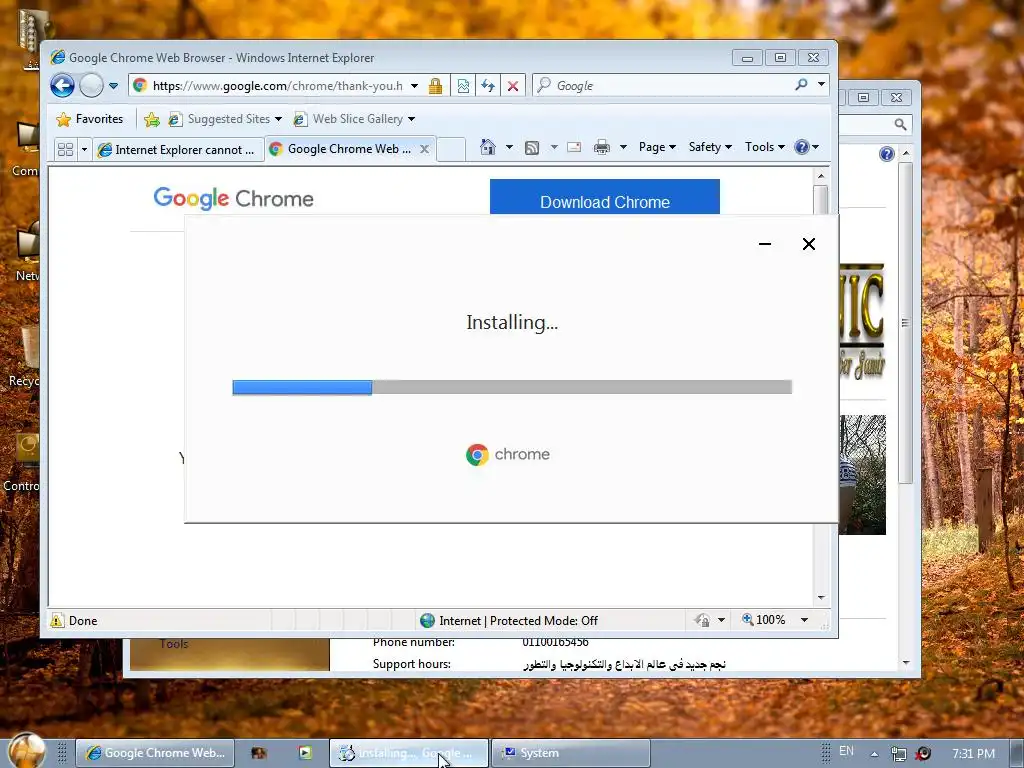Click the 7:31 PM clock
The width and height of the screenshot is (1024, 768).
(973, 754)
